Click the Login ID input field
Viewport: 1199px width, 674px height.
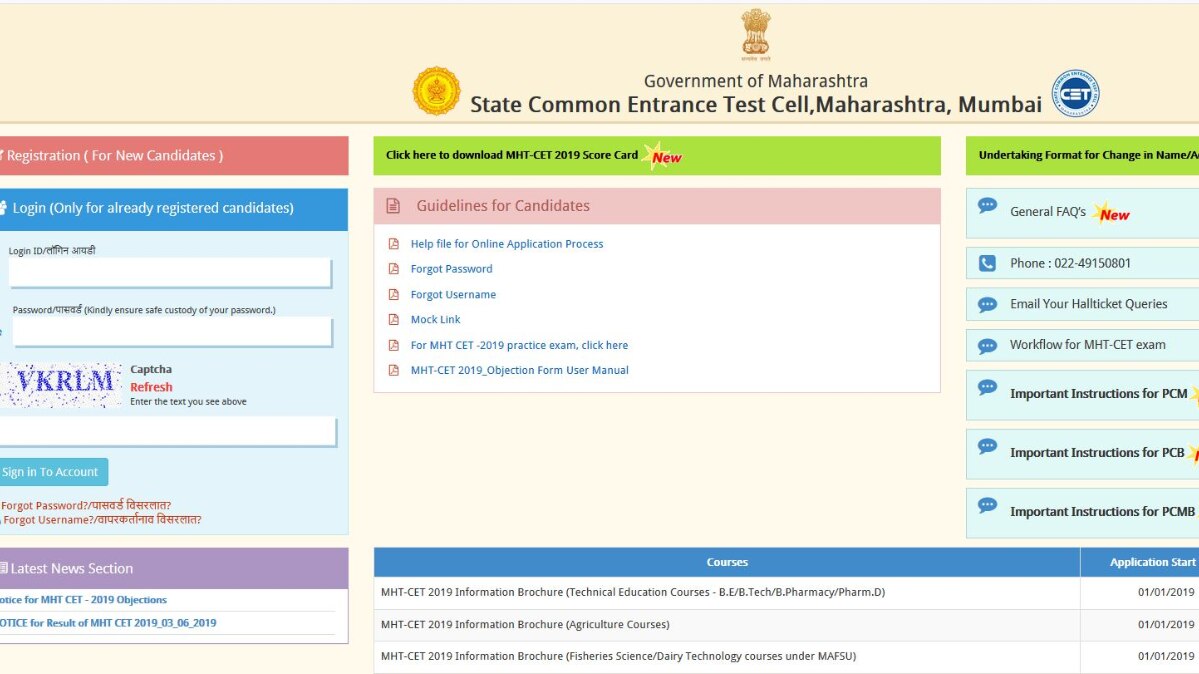click(x=169, y=273)
